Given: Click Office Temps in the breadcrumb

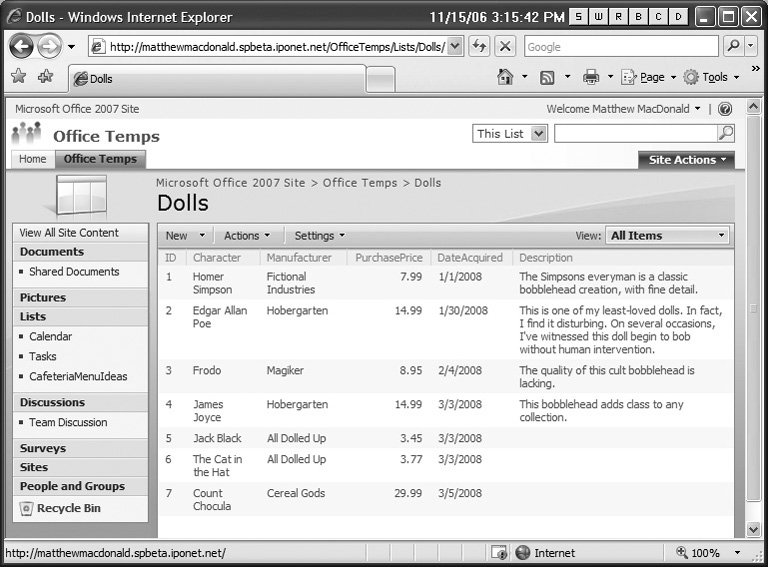Looking at the screenshot, I should pyautogui.click(x=360, y=183).
